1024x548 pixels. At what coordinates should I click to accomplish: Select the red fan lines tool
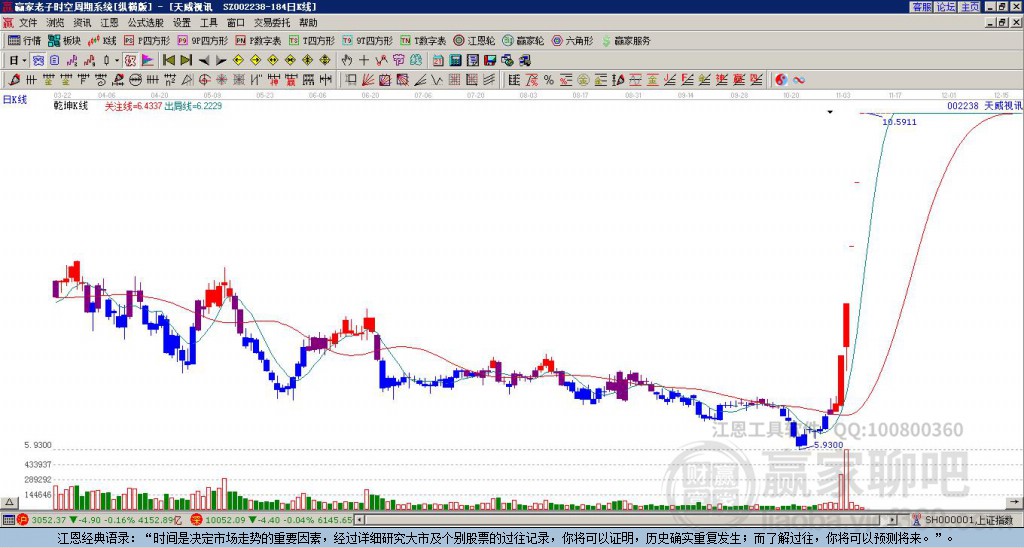point(368,80)
